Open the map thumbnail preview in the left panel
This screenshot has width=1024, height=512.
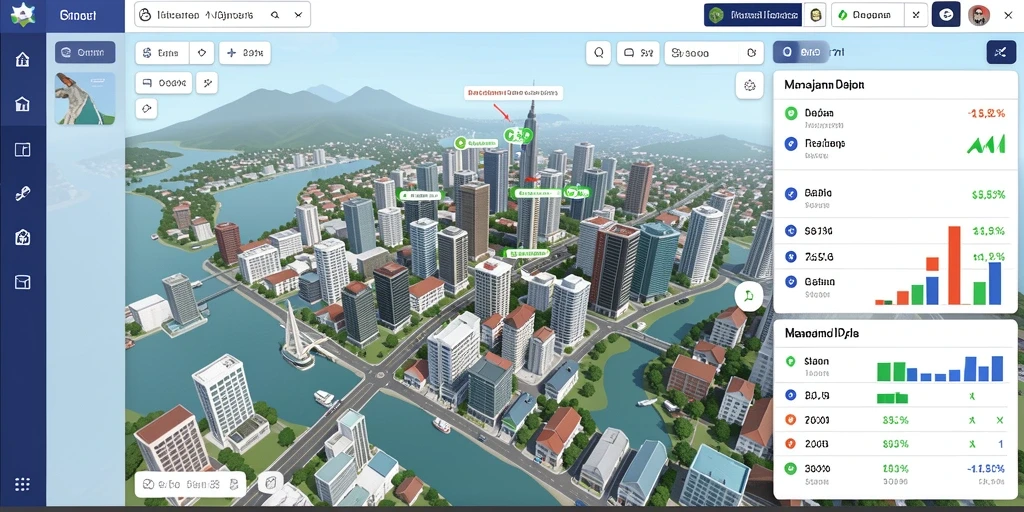pos(85,98)
